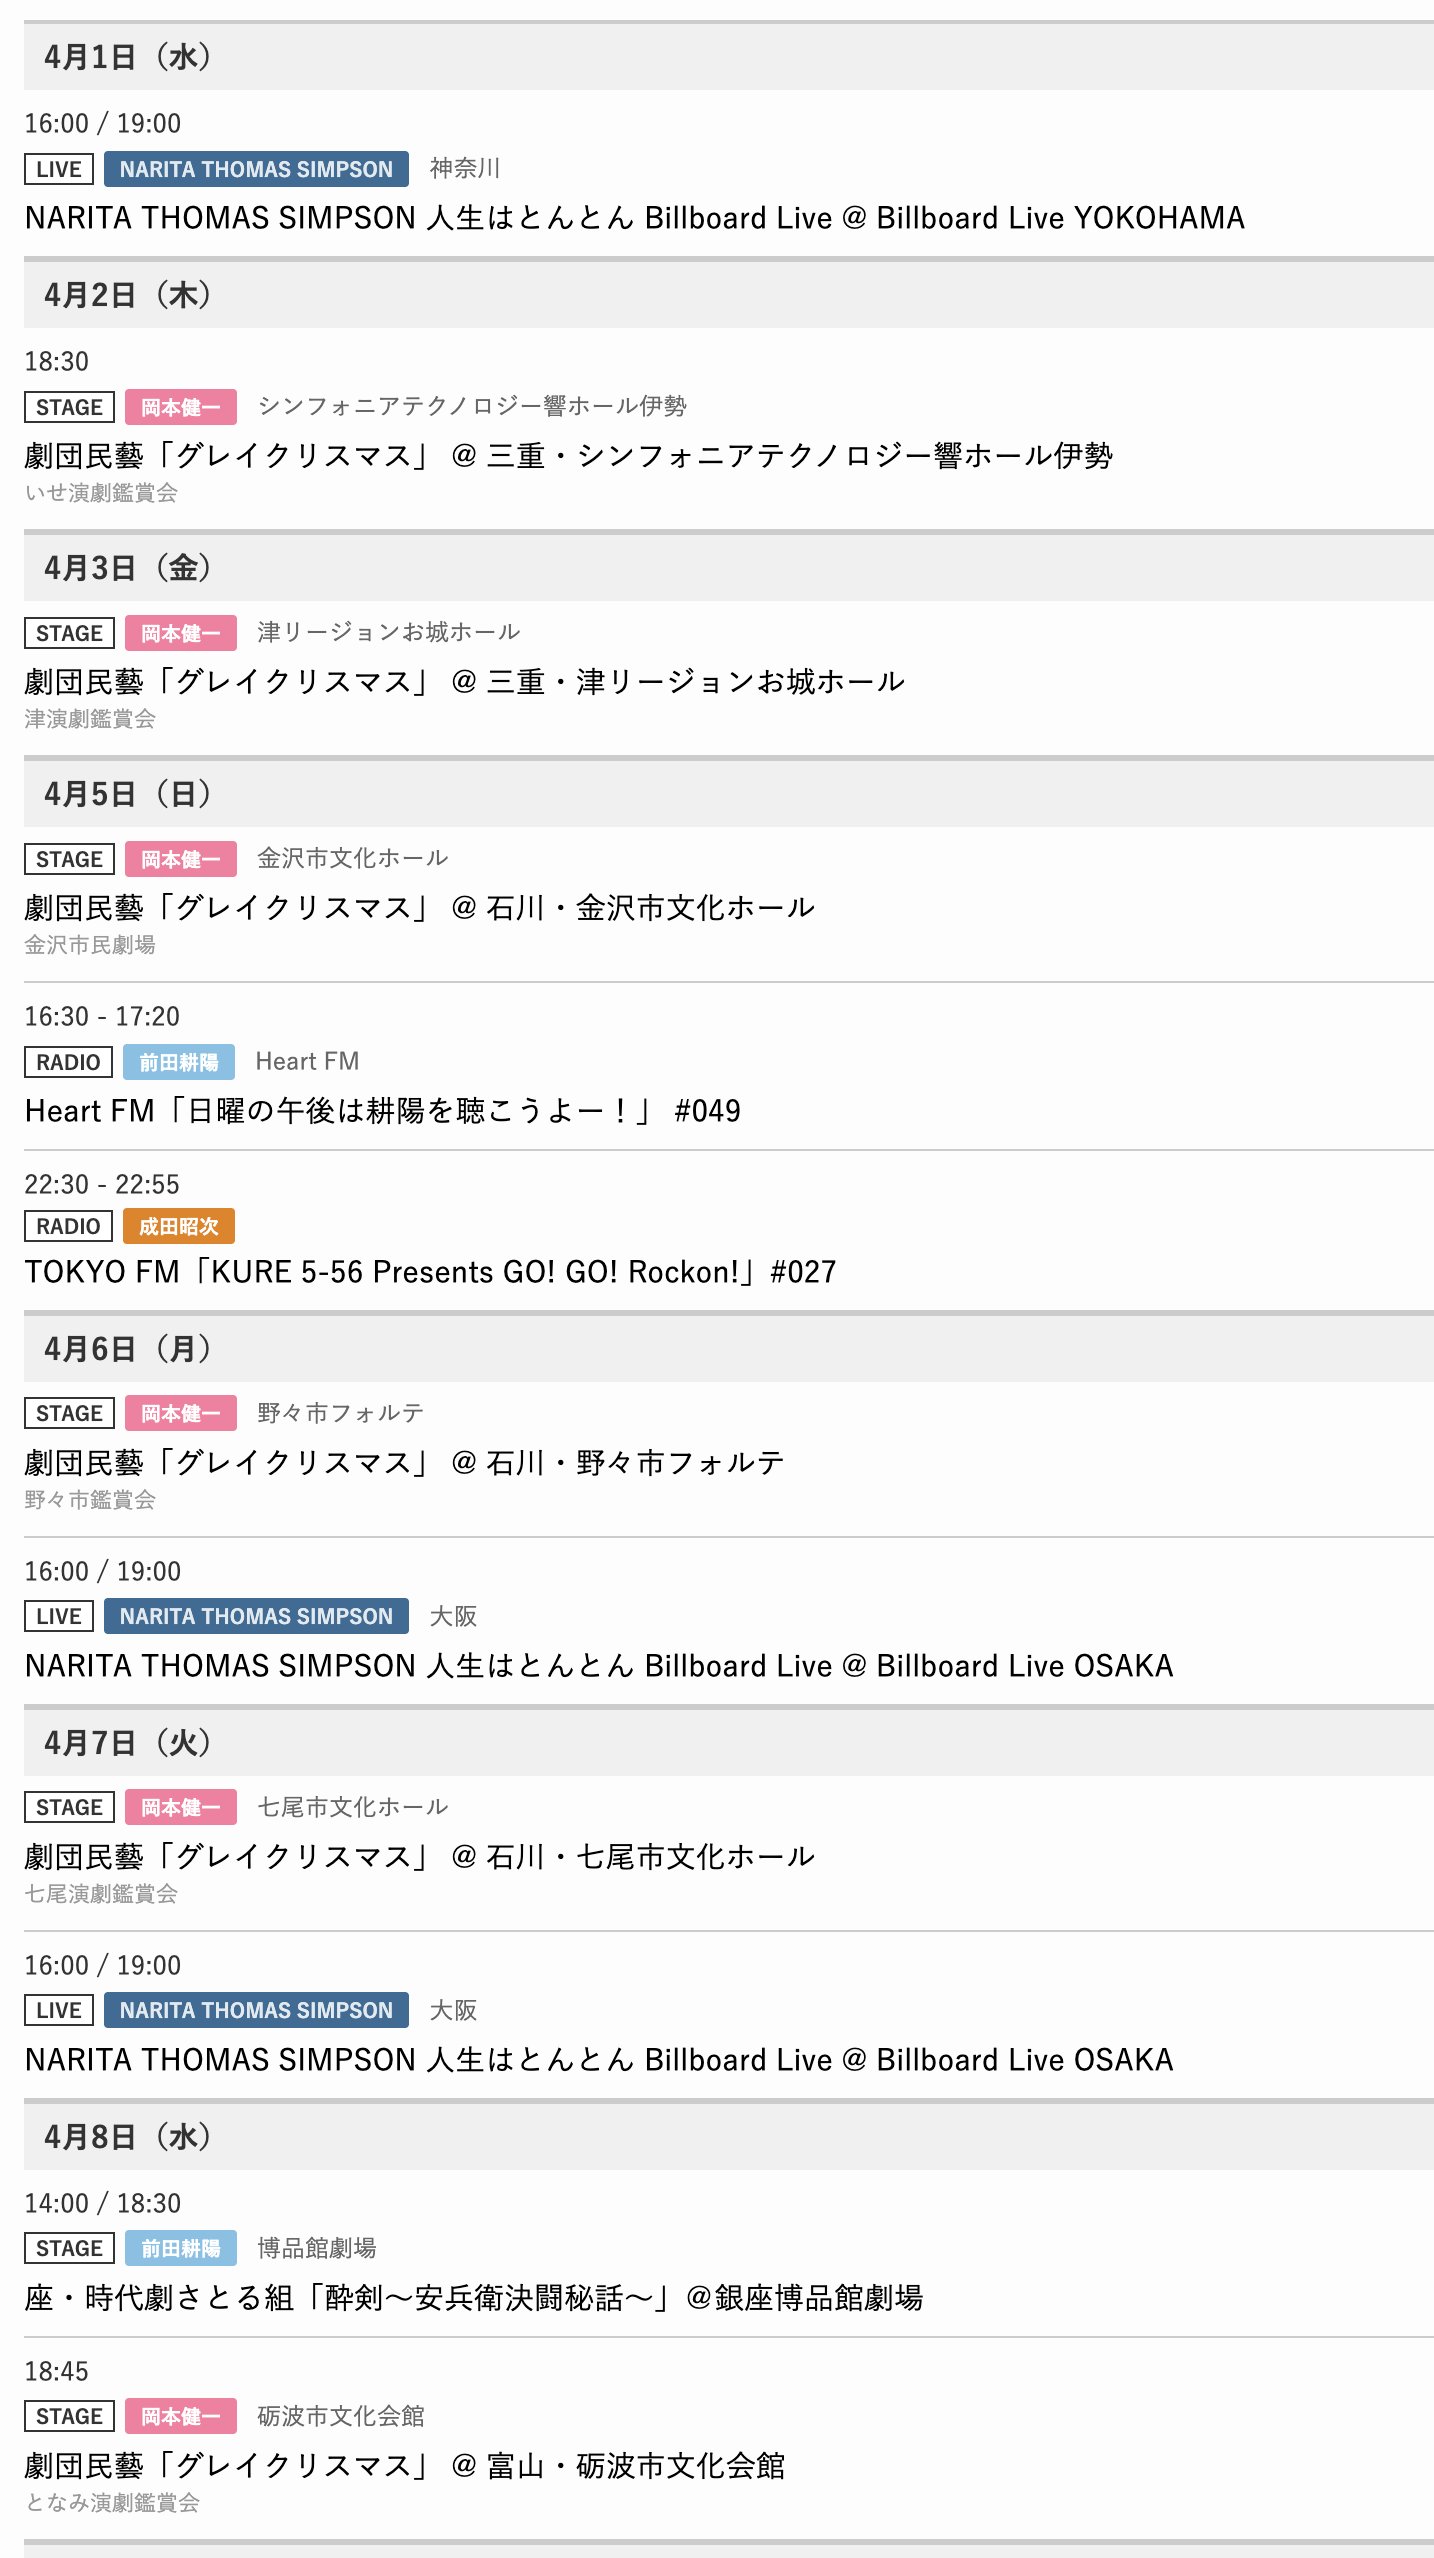Click the 前田耕陽 tag on the Heart FM entry
The width and height of the screenshot is (1434, 2558).
coord(178,1062)
